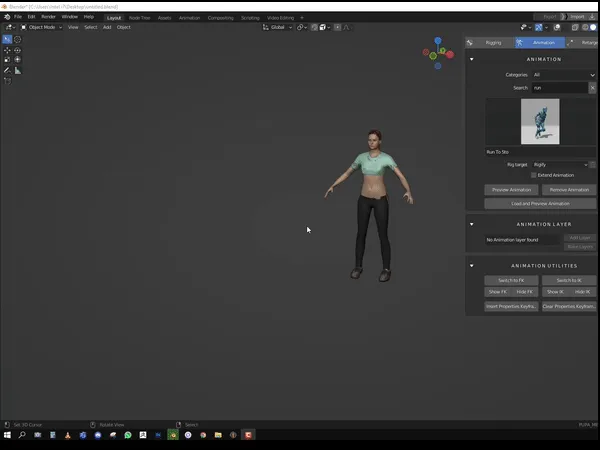Open the Categories All dropdown

tap(564, 75)
